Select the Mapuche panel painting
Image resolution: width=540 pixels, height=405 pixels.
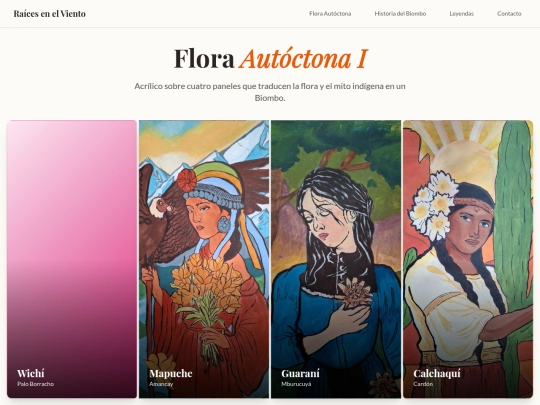coord(204,259)
